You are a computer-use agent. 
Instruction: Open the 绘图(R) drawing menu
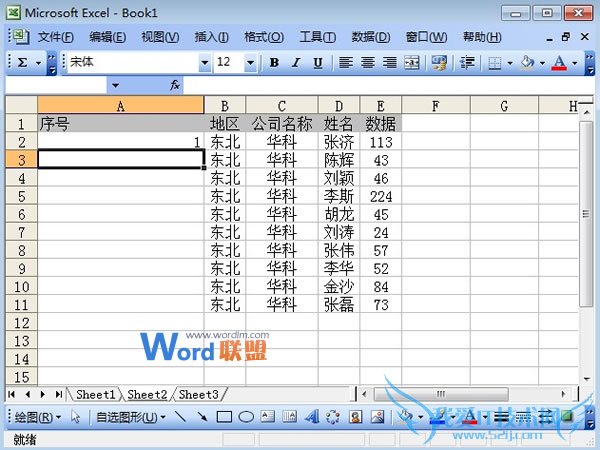[37, 417]
